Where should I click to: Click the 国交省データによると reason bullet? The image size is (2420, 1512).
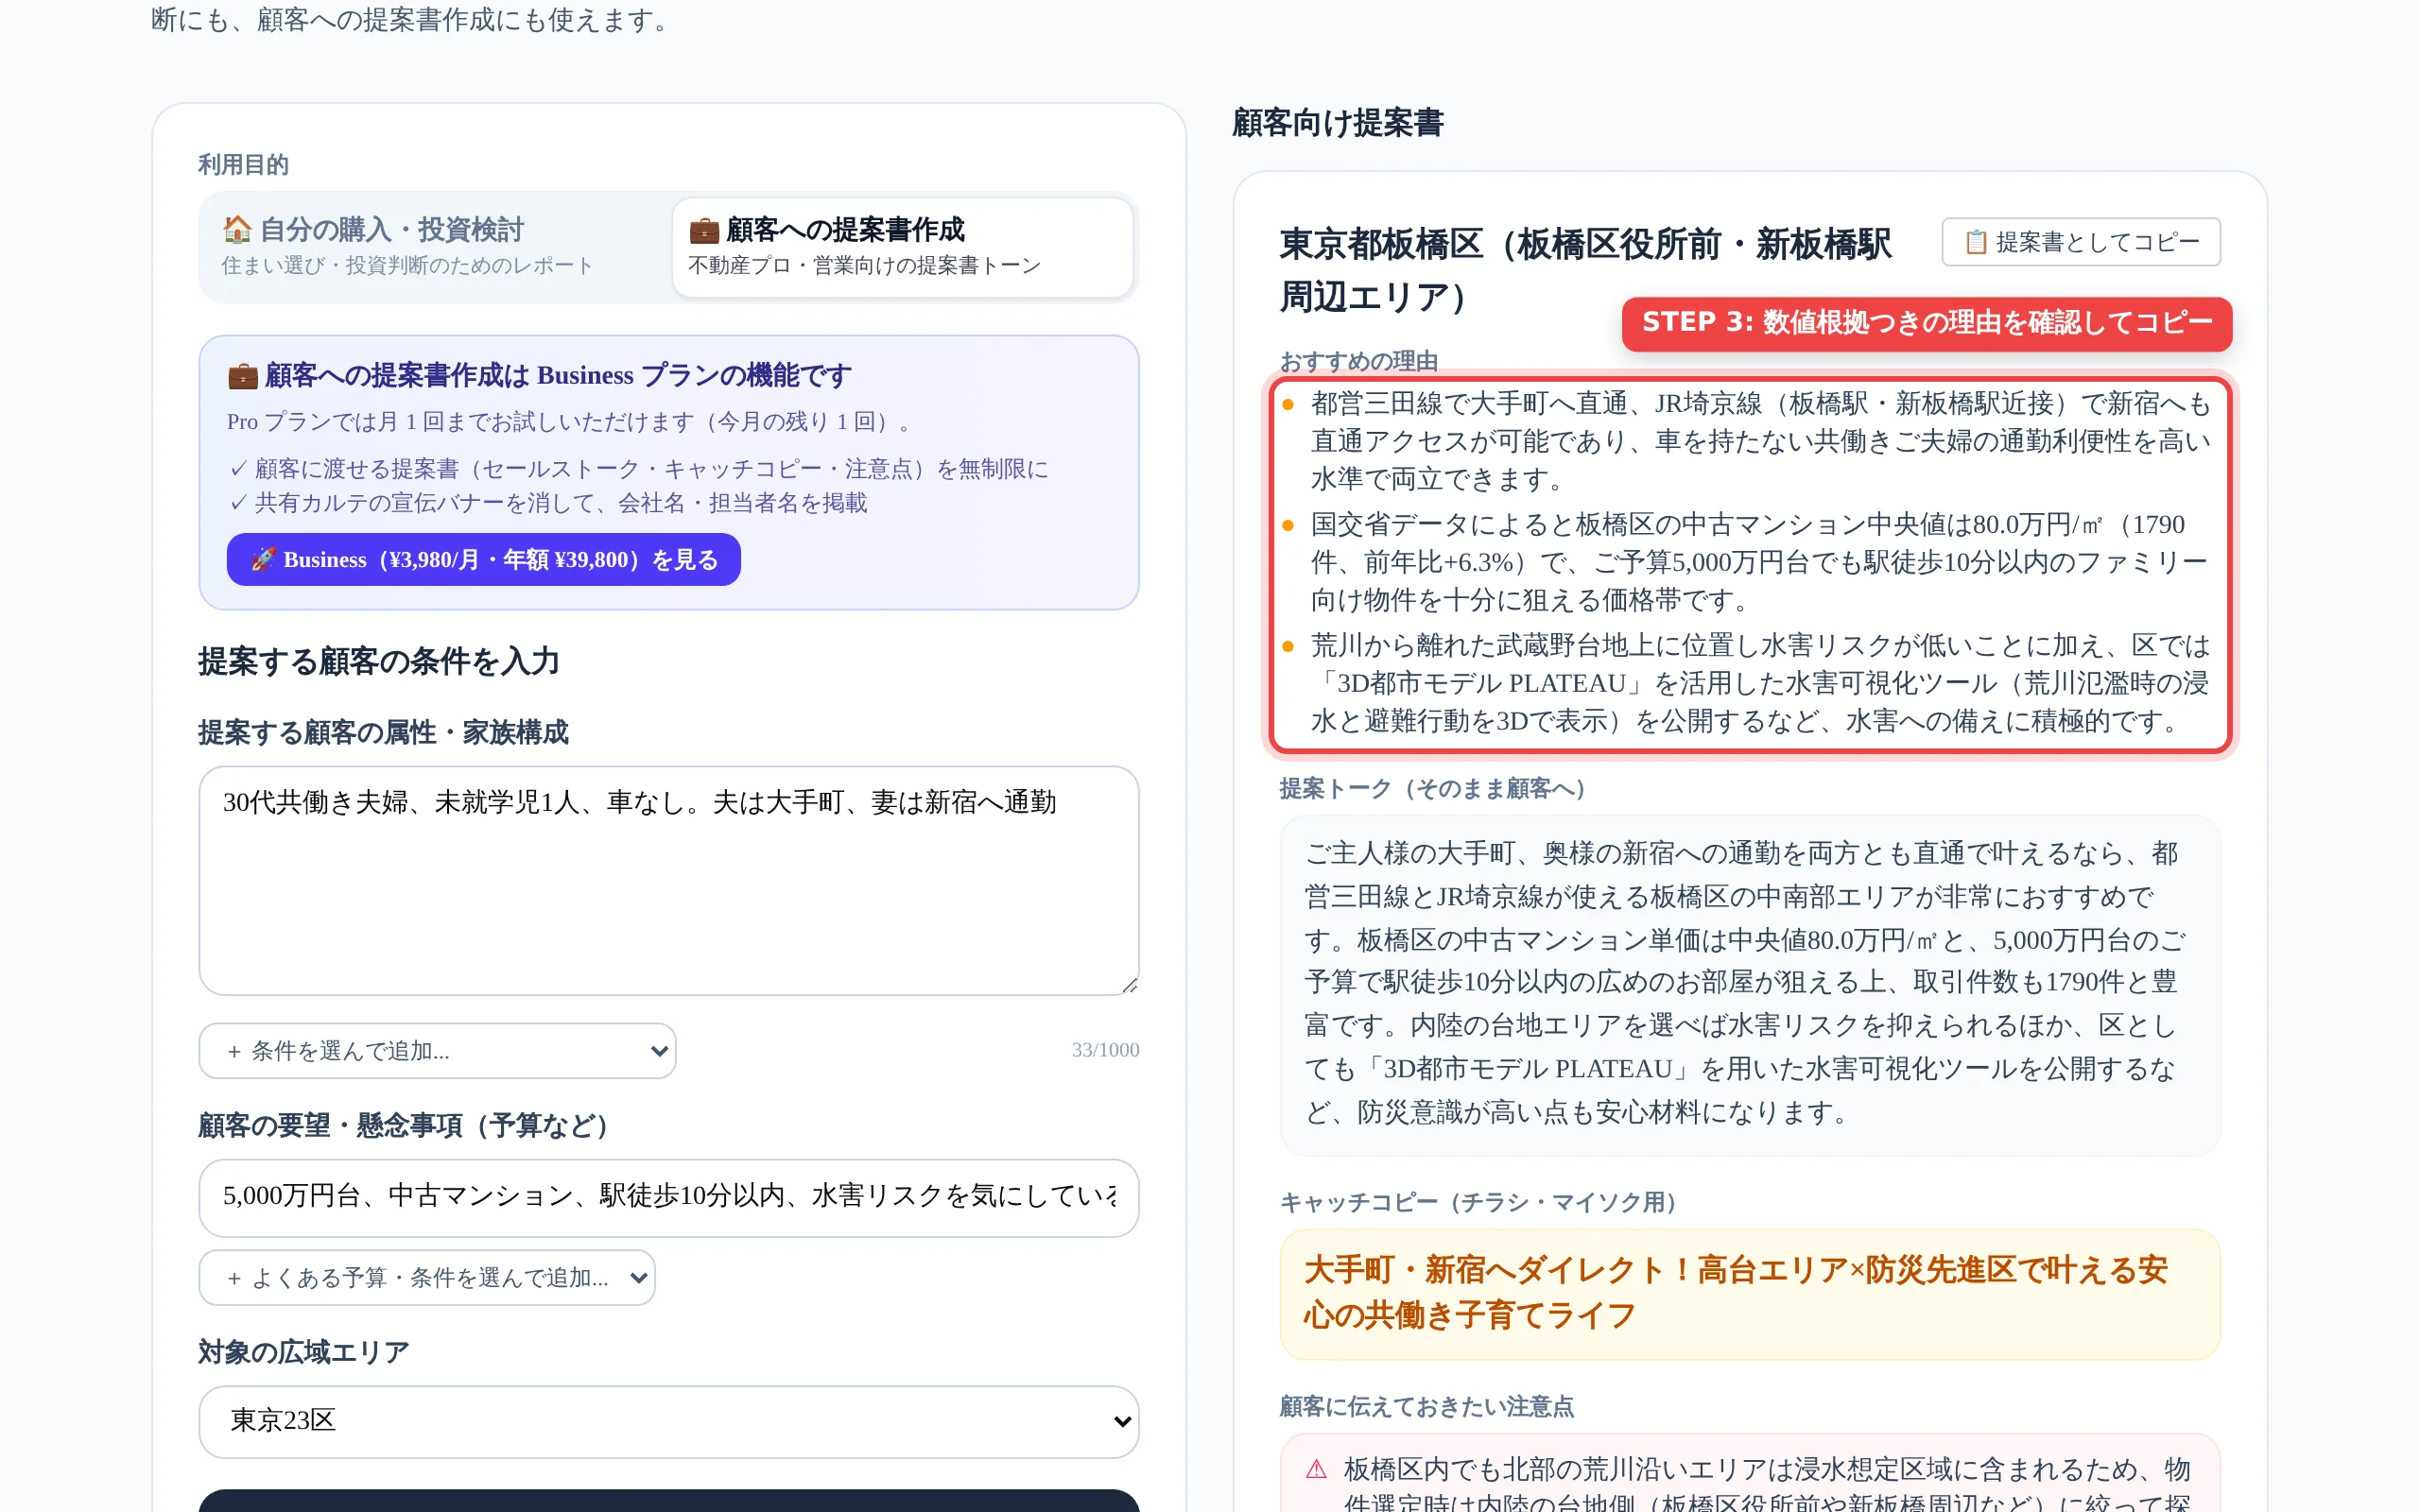(x=1760, y=562)
